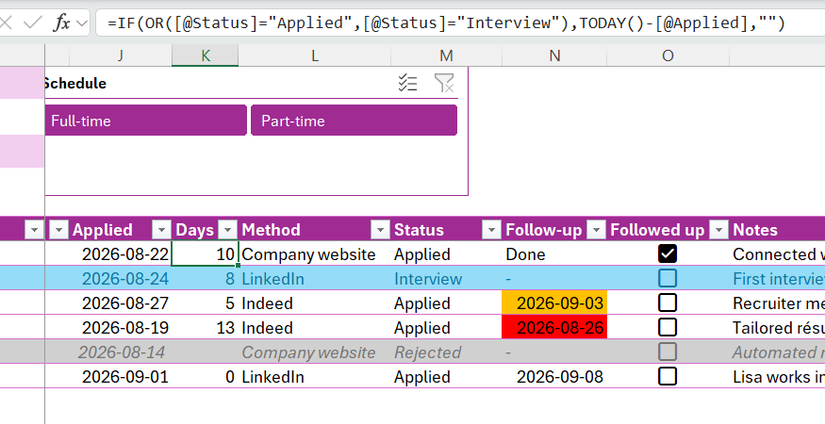Cancel the formula edit with the X icon
Image resolution: width=825 pixels, height=424 pixels.
tap(5, 23)
